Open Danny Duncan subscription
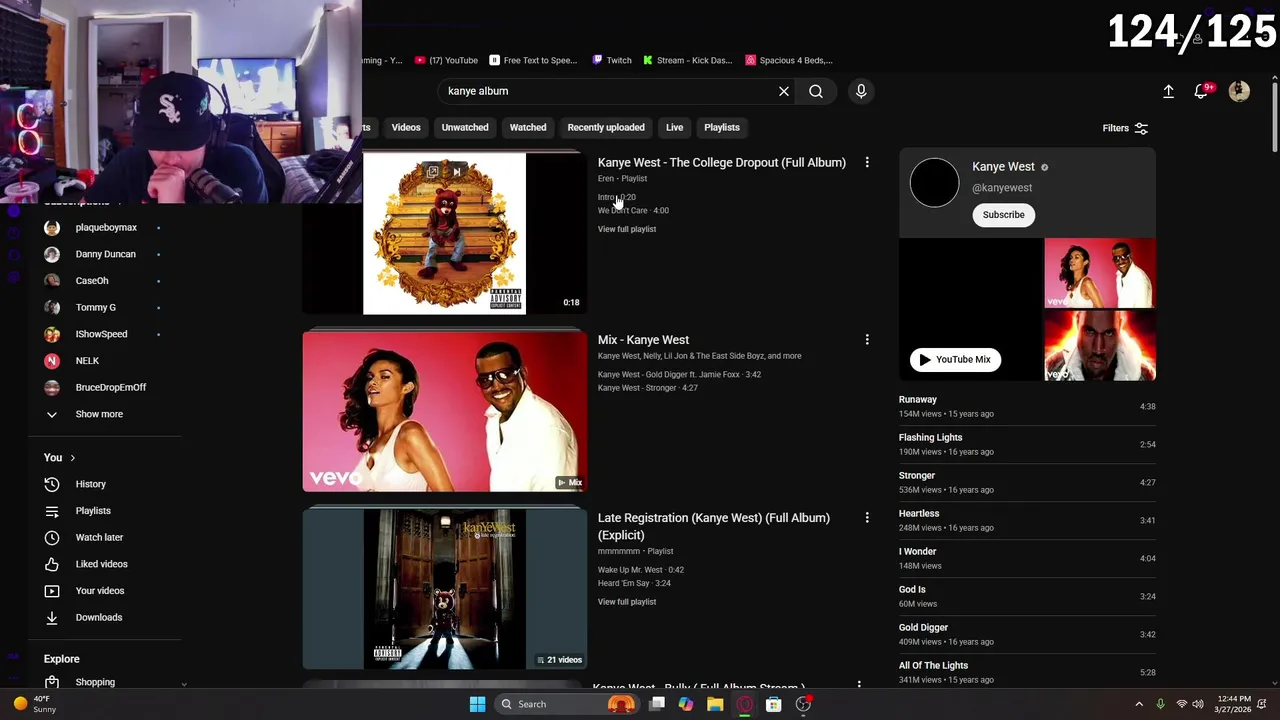This screenshot has width=1280, height=720. click(x=104, y=254)
